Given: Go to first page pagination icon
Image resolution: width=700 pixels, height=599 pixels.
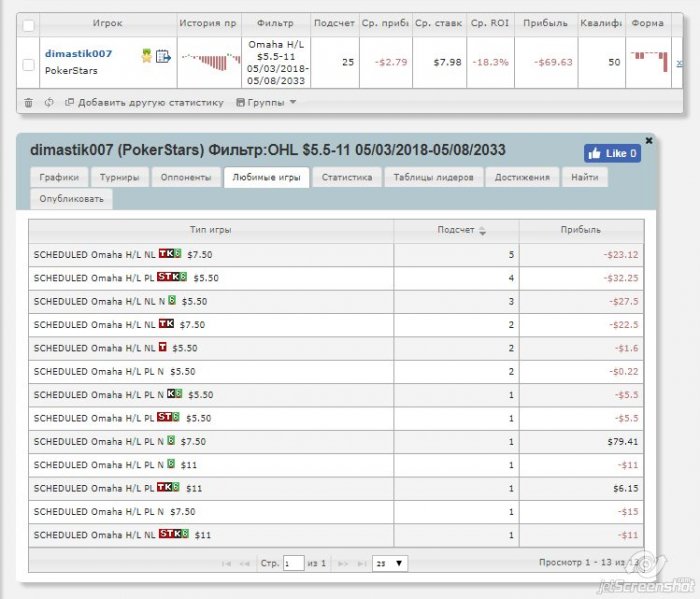Looking at the screenshot, I should coord(226,563).
